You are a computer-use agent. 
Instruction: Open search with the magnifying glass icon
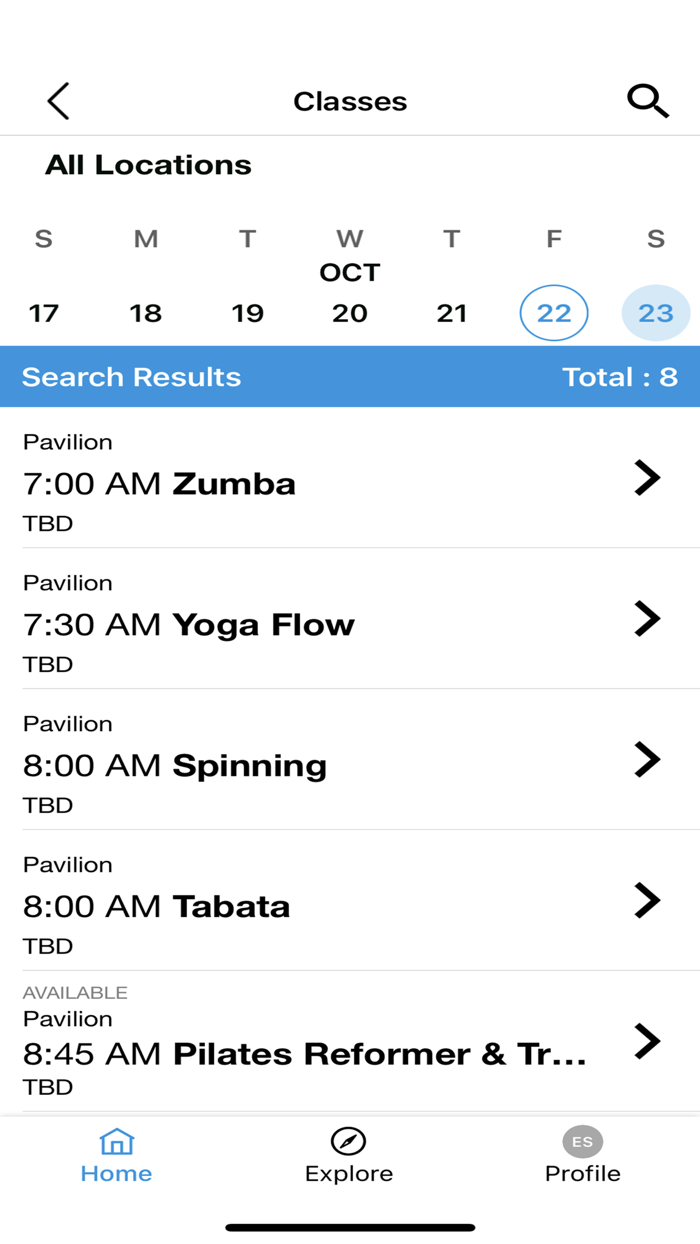pyautogui.click(x=648, y=100)
